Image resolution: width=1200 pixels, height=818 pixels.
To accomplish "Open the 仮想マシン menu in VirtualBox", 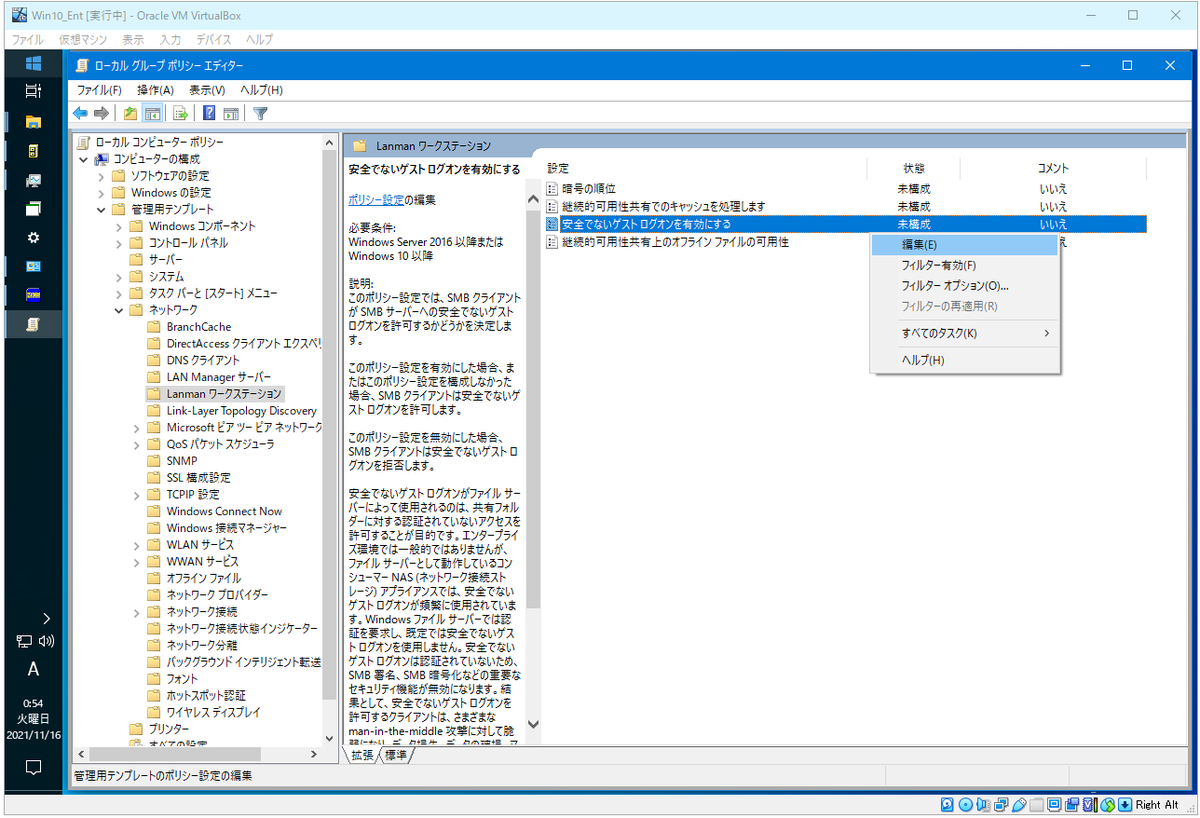I will (83, 40).
